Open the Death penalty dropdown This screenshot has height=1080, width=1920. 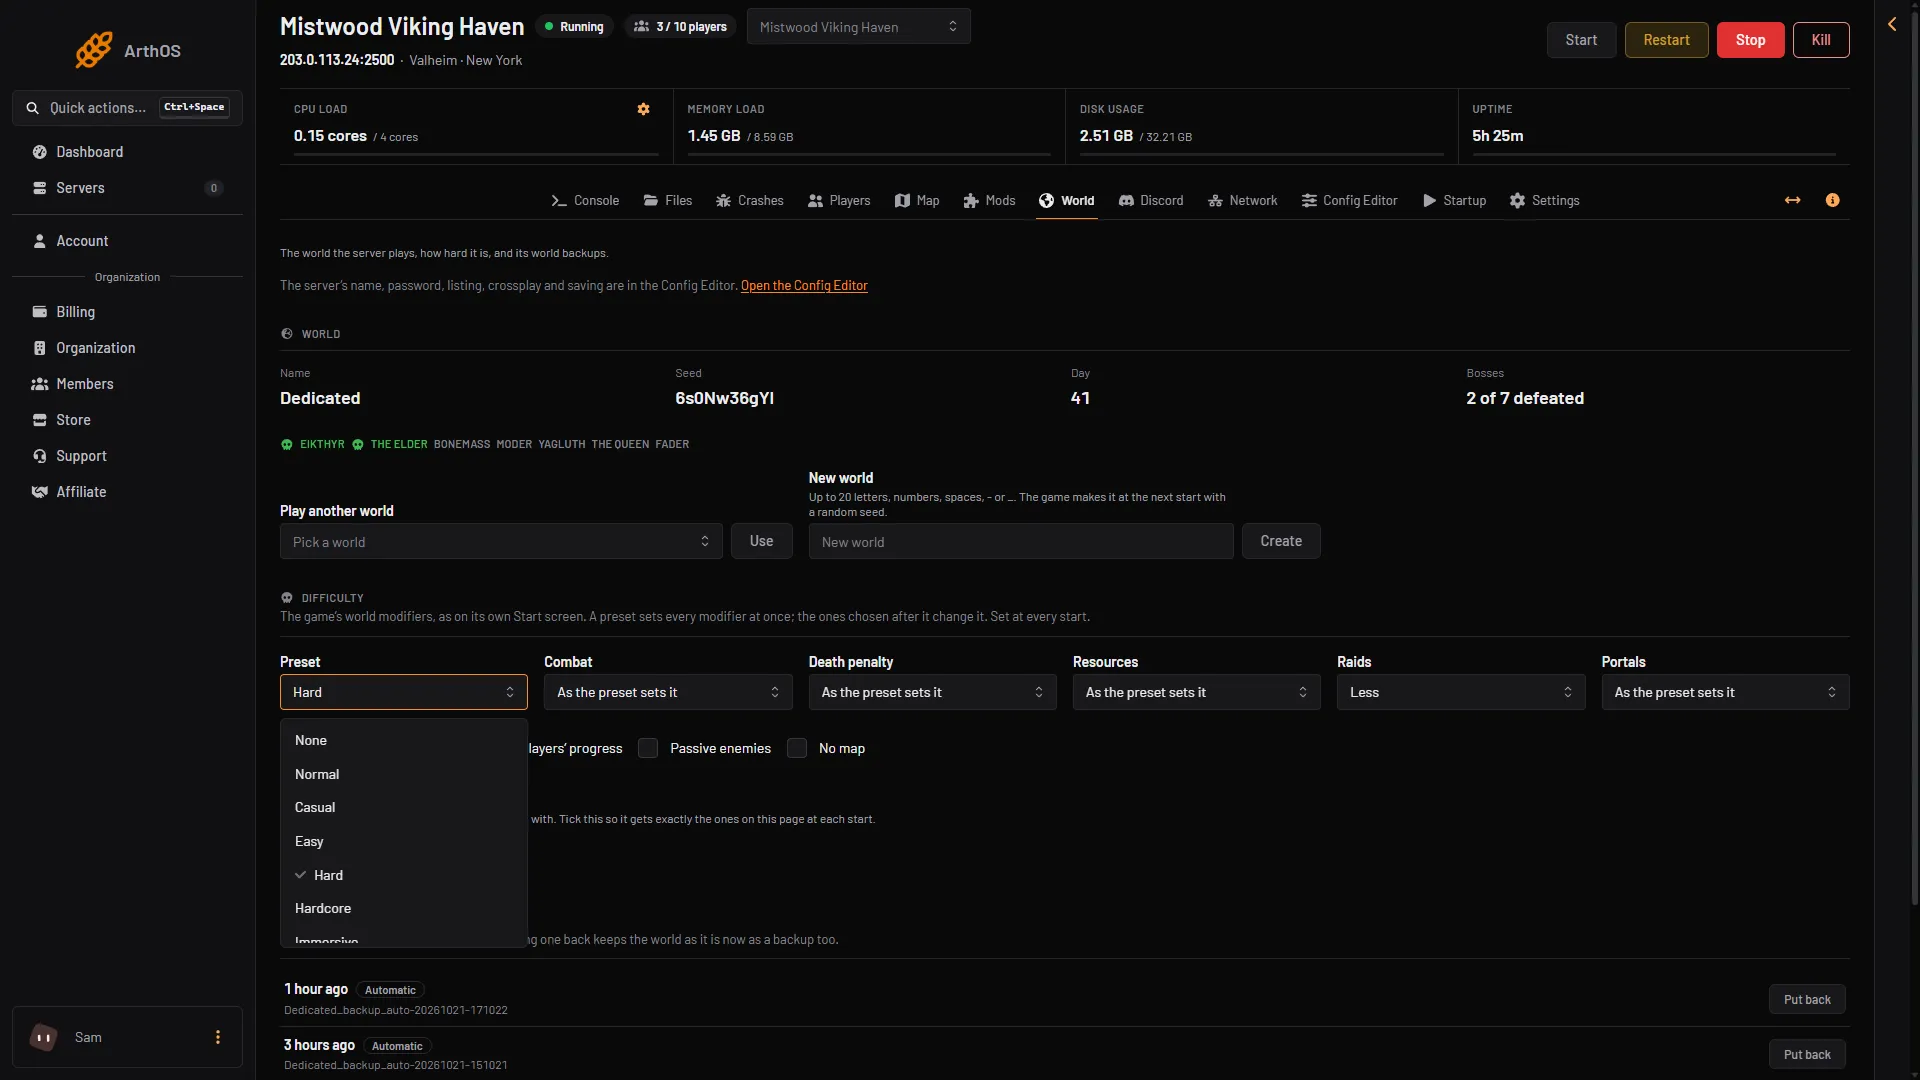(x=932, y=692)
